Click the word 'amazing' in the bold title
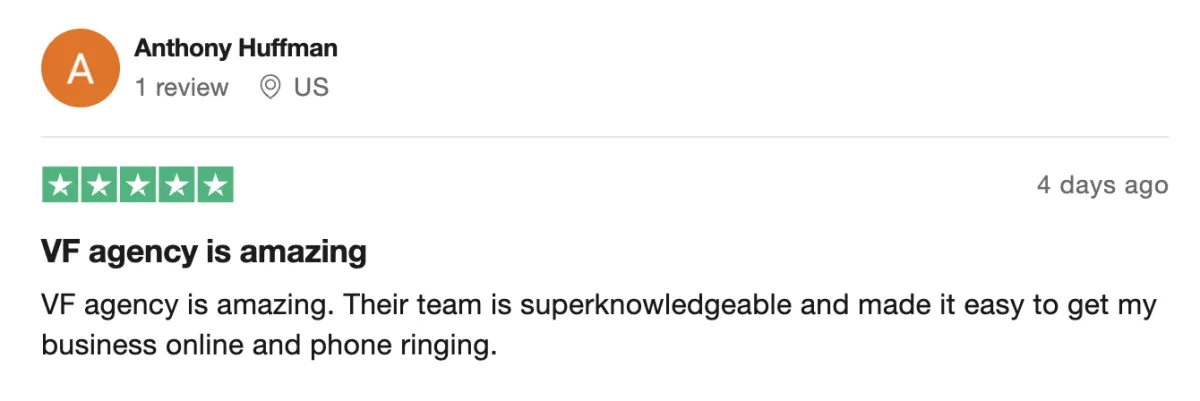 coord(310,252)
